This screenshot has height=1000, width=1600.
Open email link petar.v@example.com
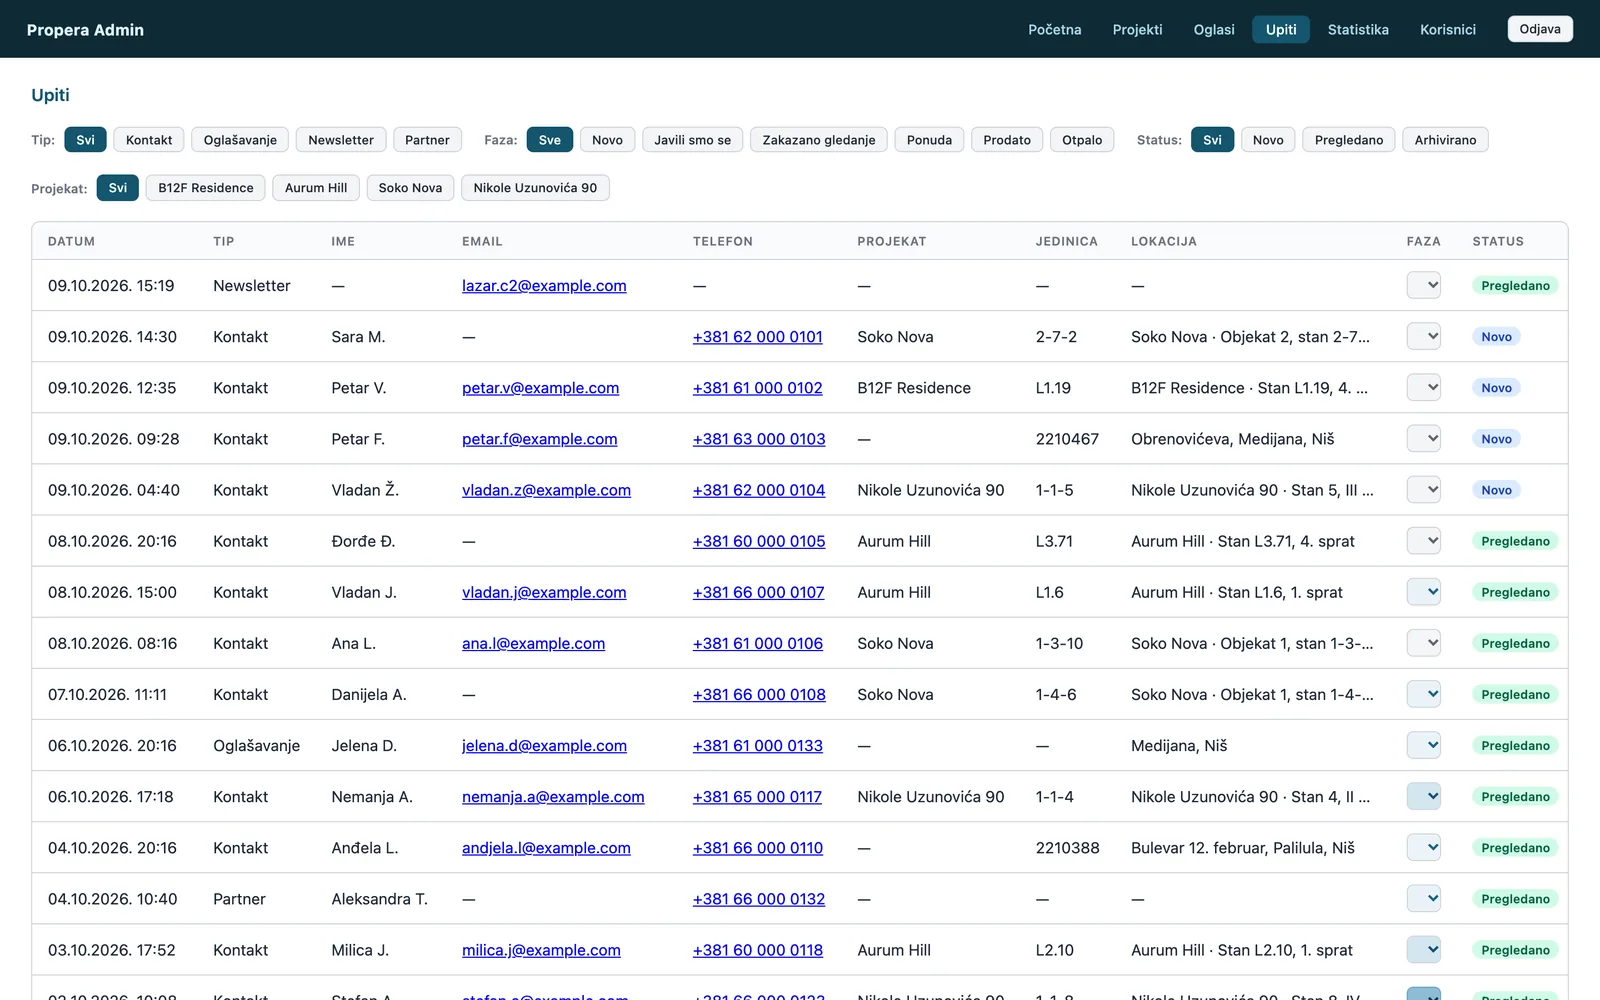point(540,388)
